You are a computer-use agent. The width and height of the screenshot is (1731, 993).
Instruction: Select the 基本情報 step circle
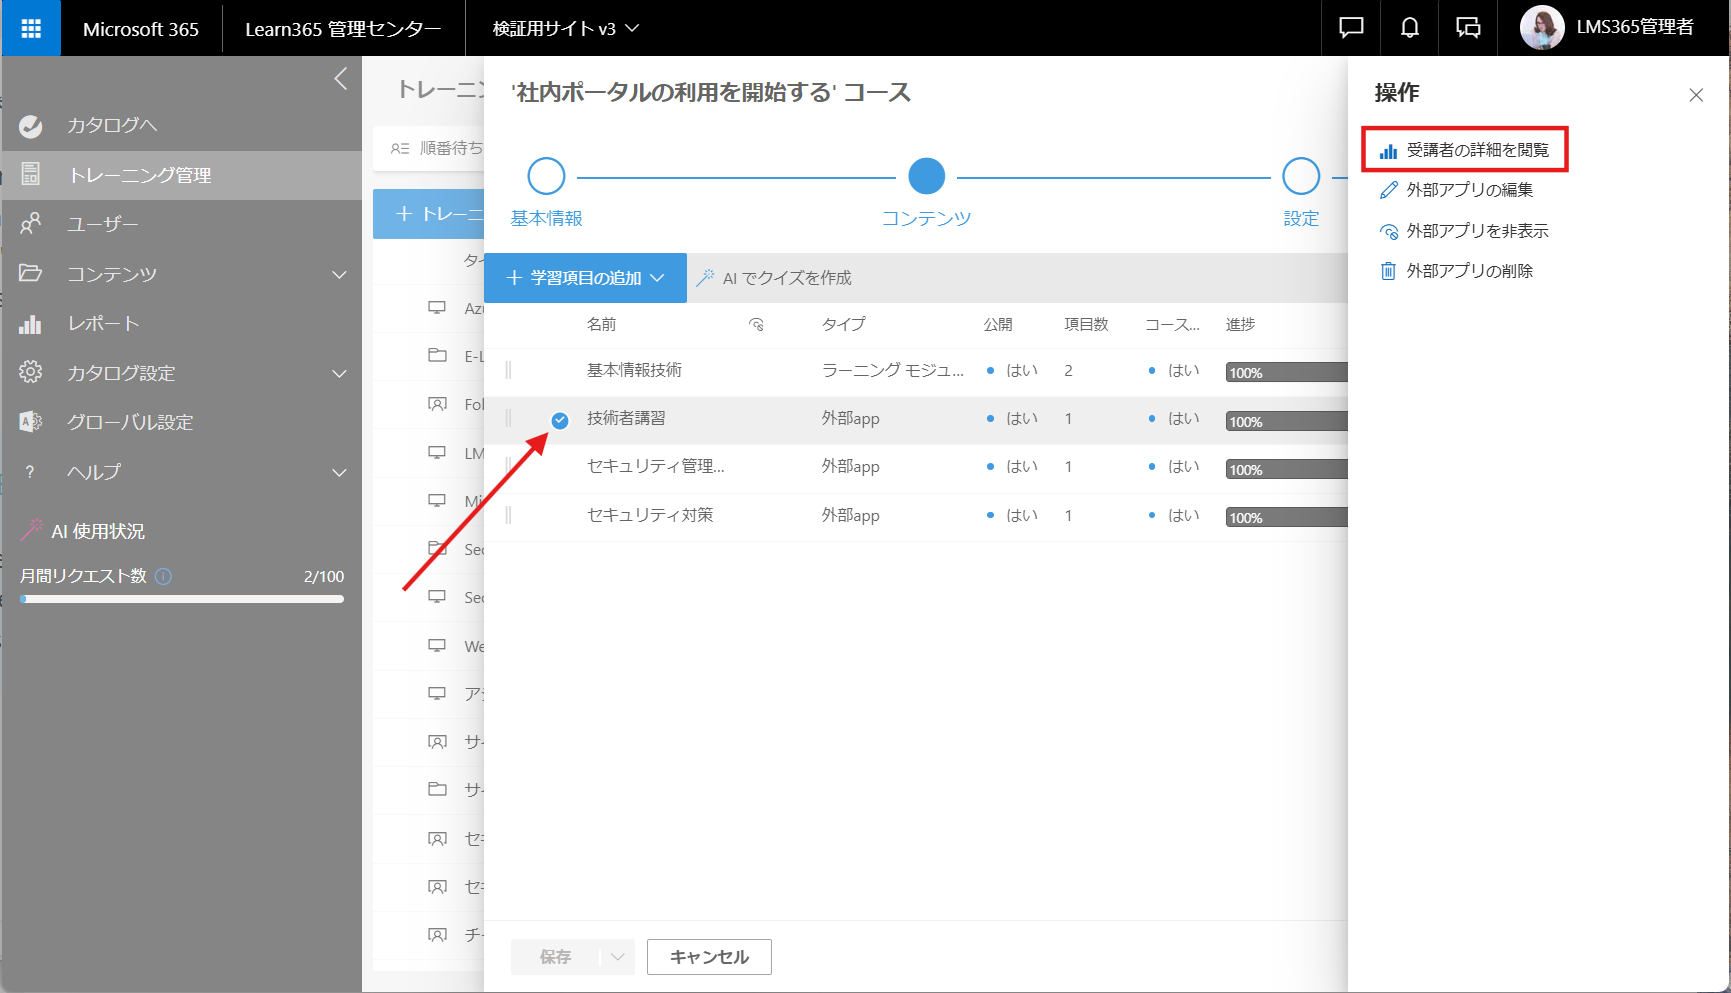546,176
